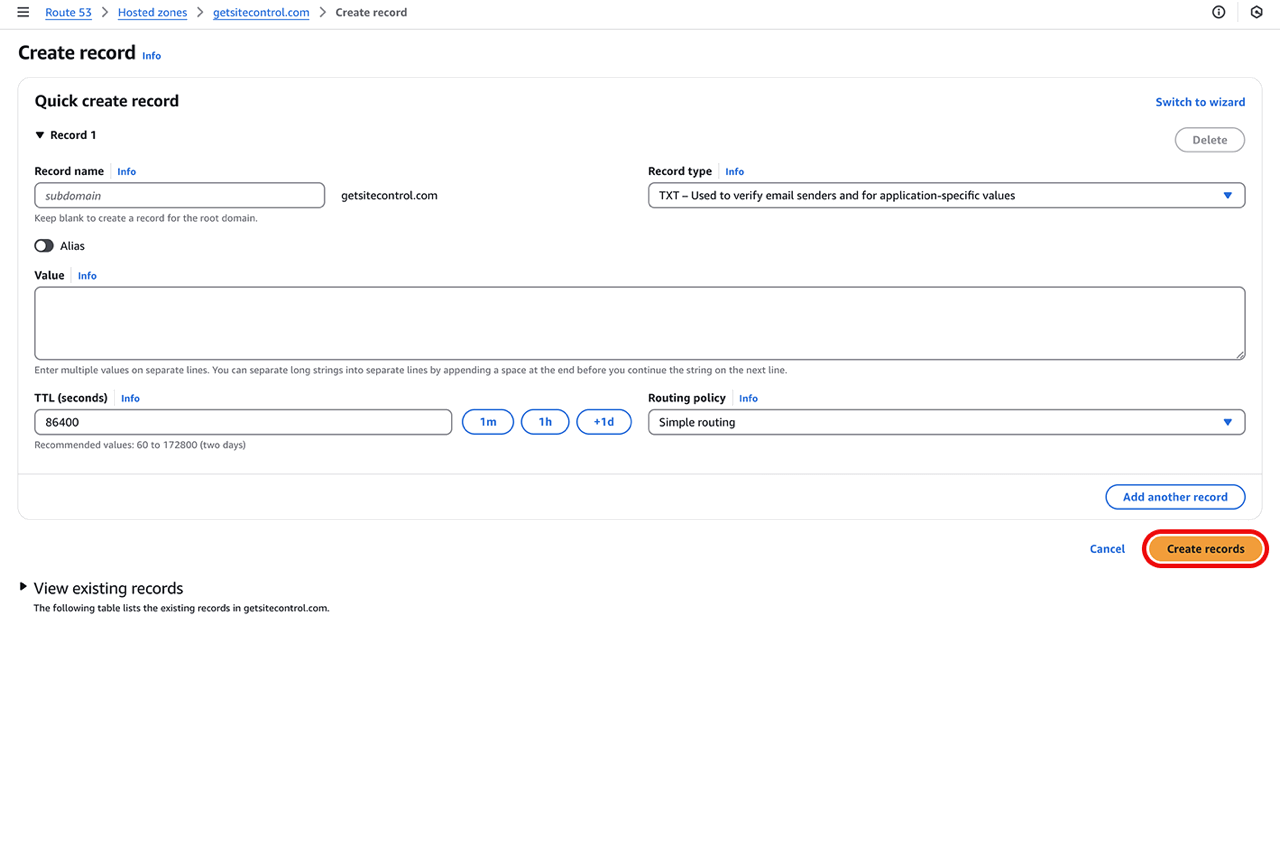Toggle the Alias switch on
The image size is (1280, 852).
44,246
